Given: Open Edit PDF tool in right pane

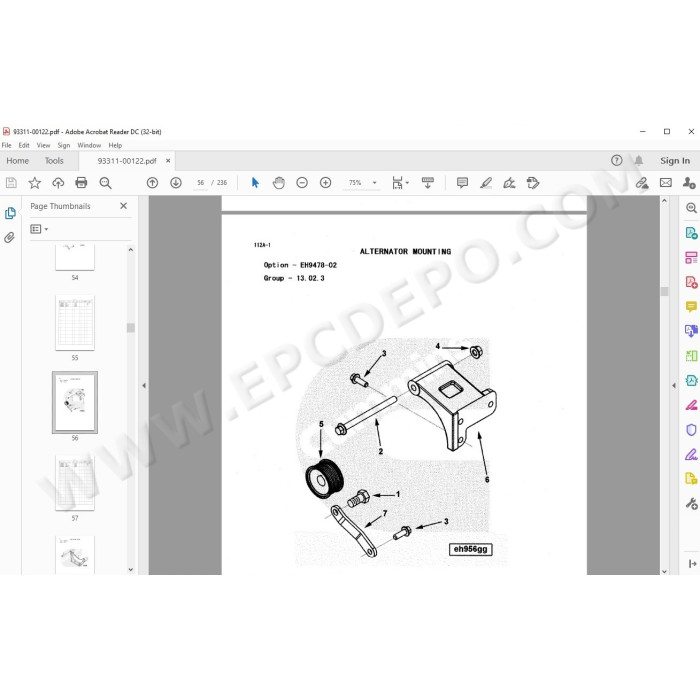Looking at the screenshot, I should 691,258.
